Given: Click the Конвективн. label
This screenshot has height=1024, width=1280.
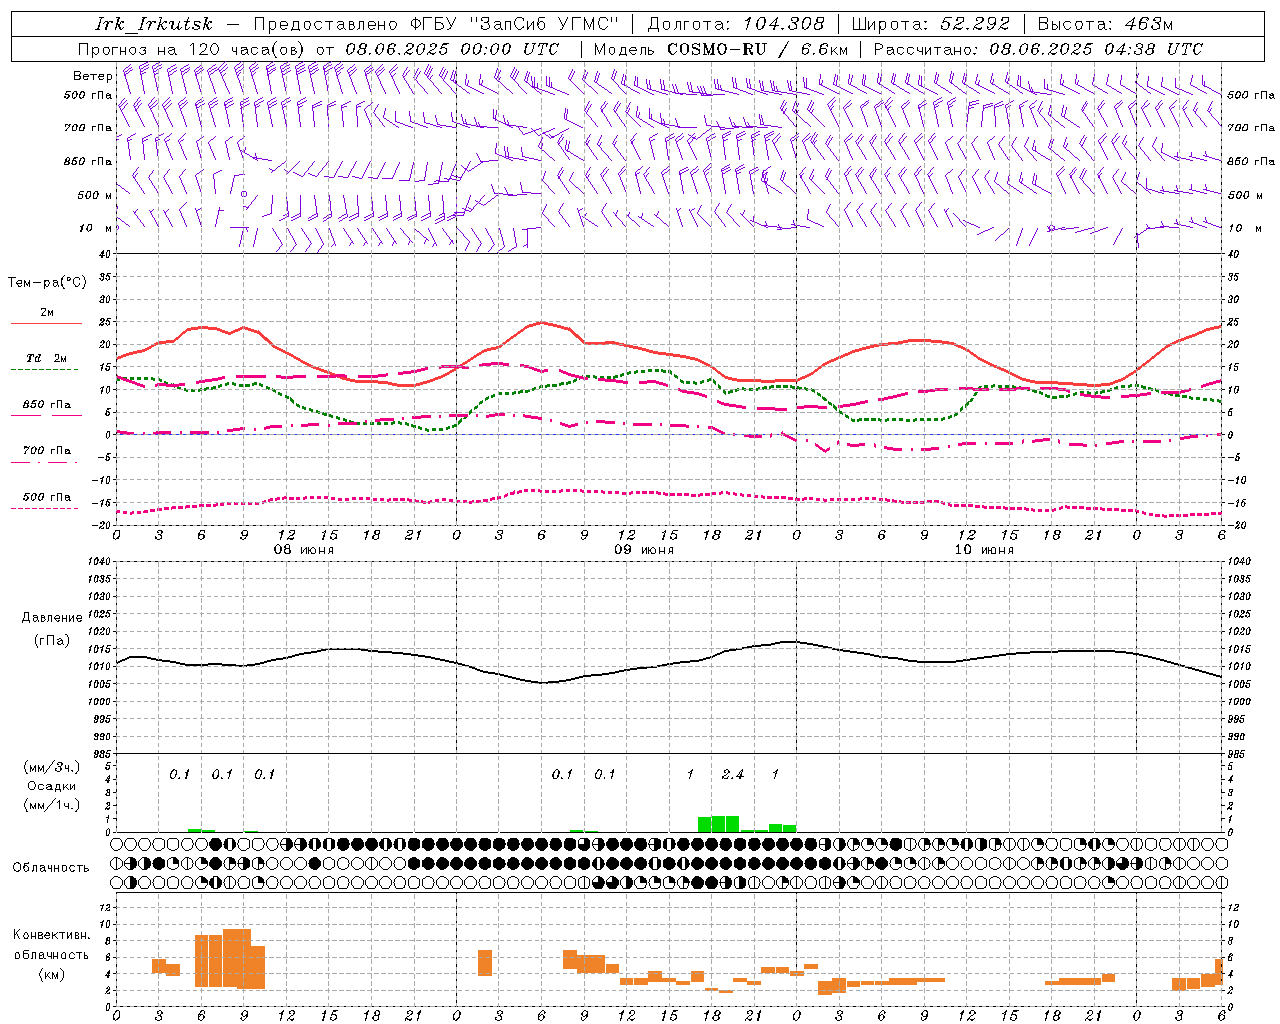Looking at the screenshot, I should click(51, 935).
